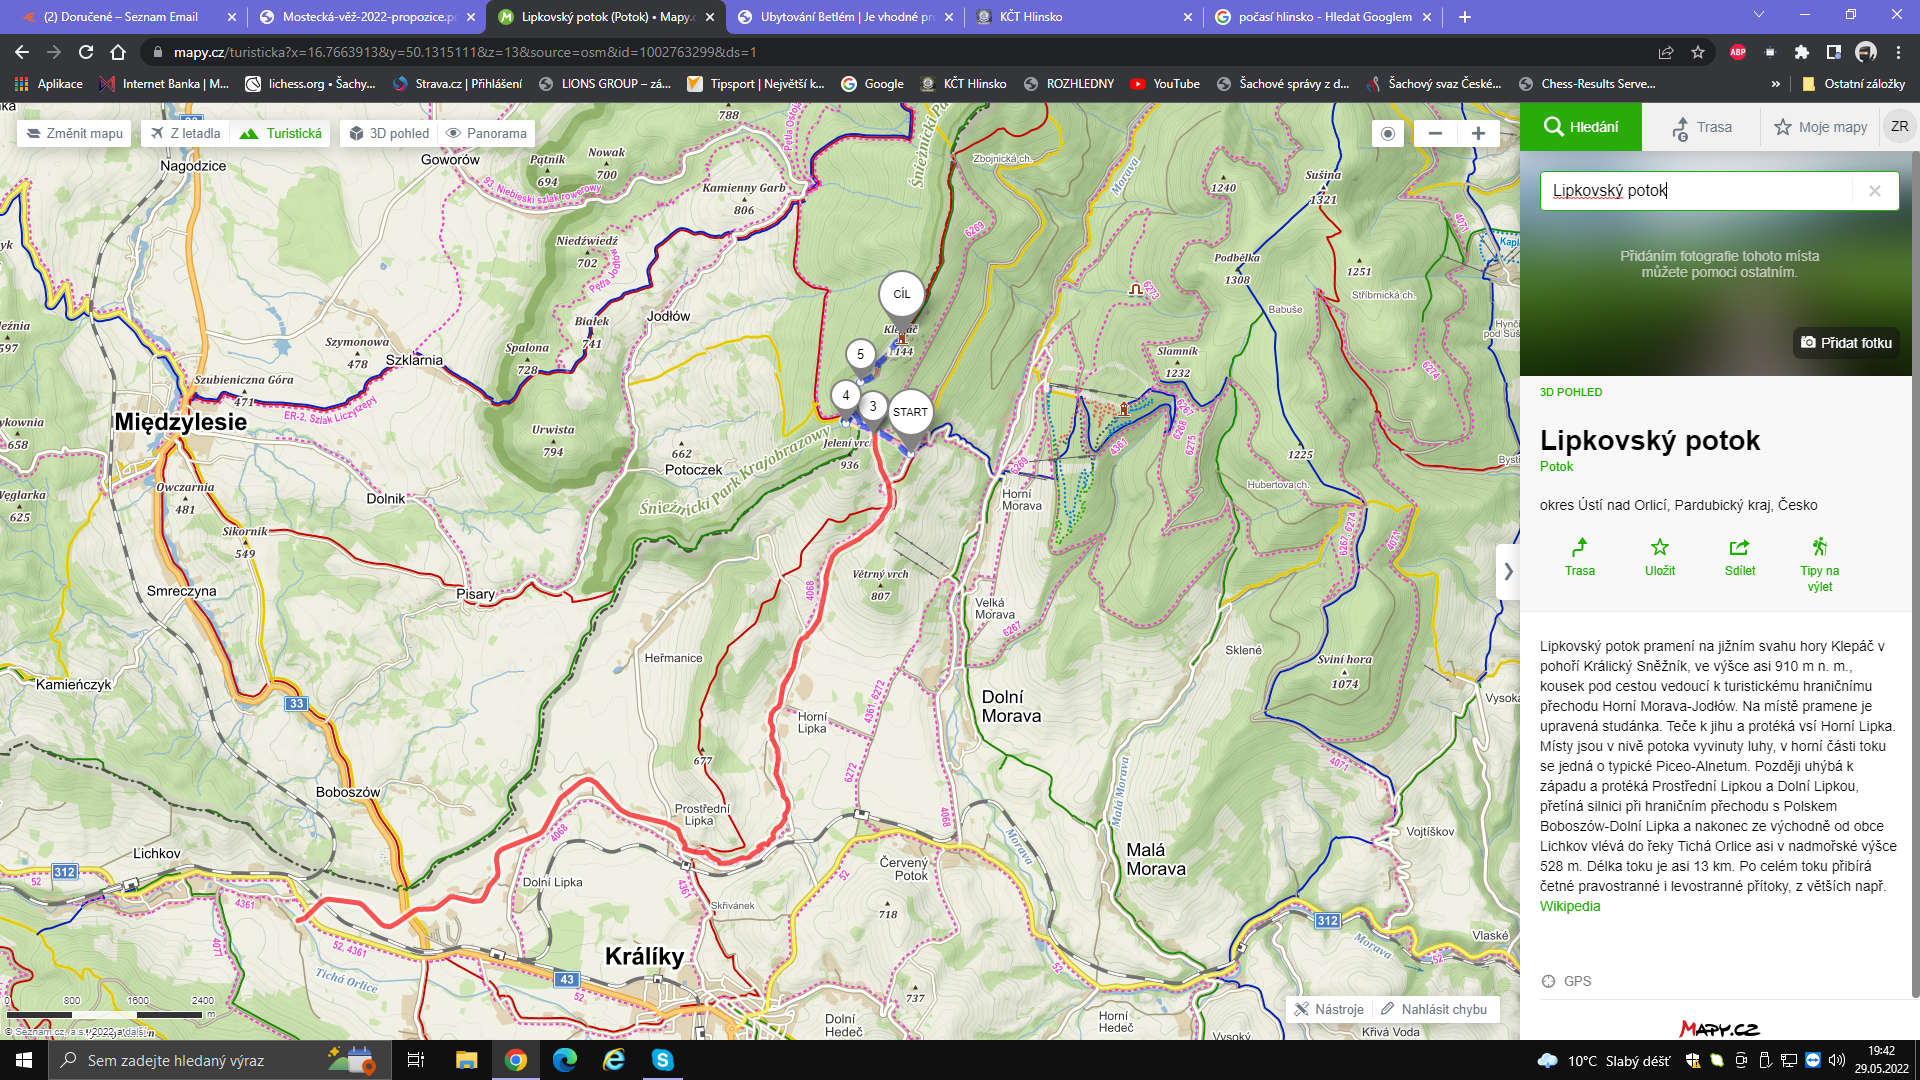The image size is (1920, 1080).
Task: Open Skype from Windows taskbar
Action: pyautogui.click(x=663, y=1060)
